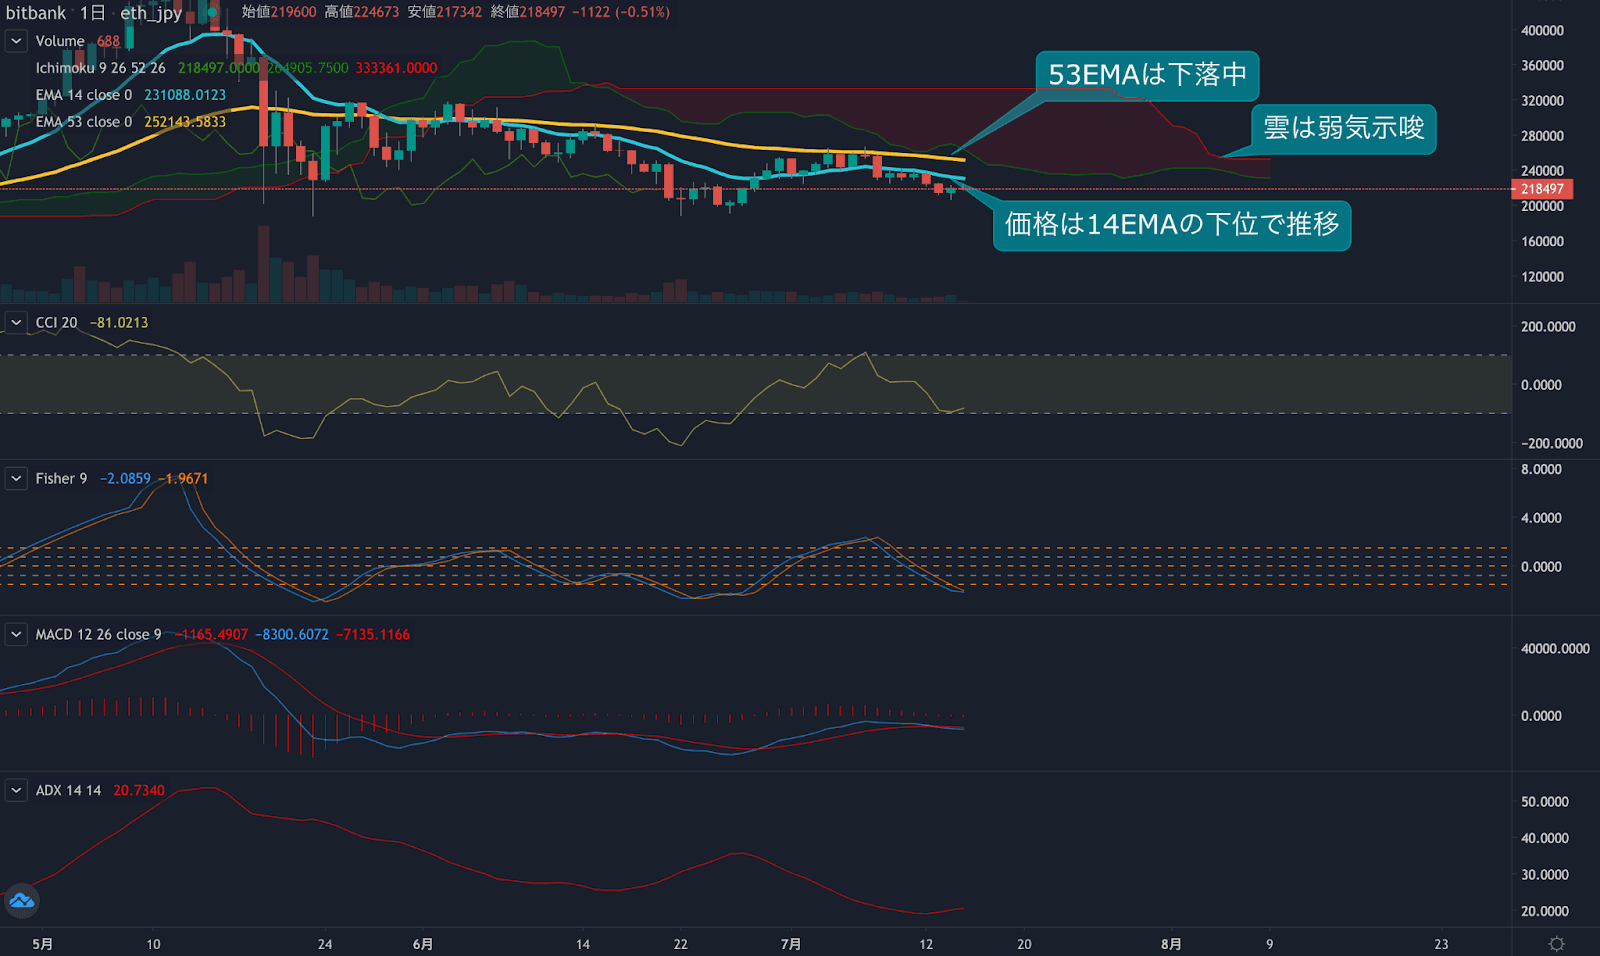The width and height of the screenshot is (1600, 956).
Task: Collapse the CCI 20 pane chevron
Action: (x=15, y=322)
